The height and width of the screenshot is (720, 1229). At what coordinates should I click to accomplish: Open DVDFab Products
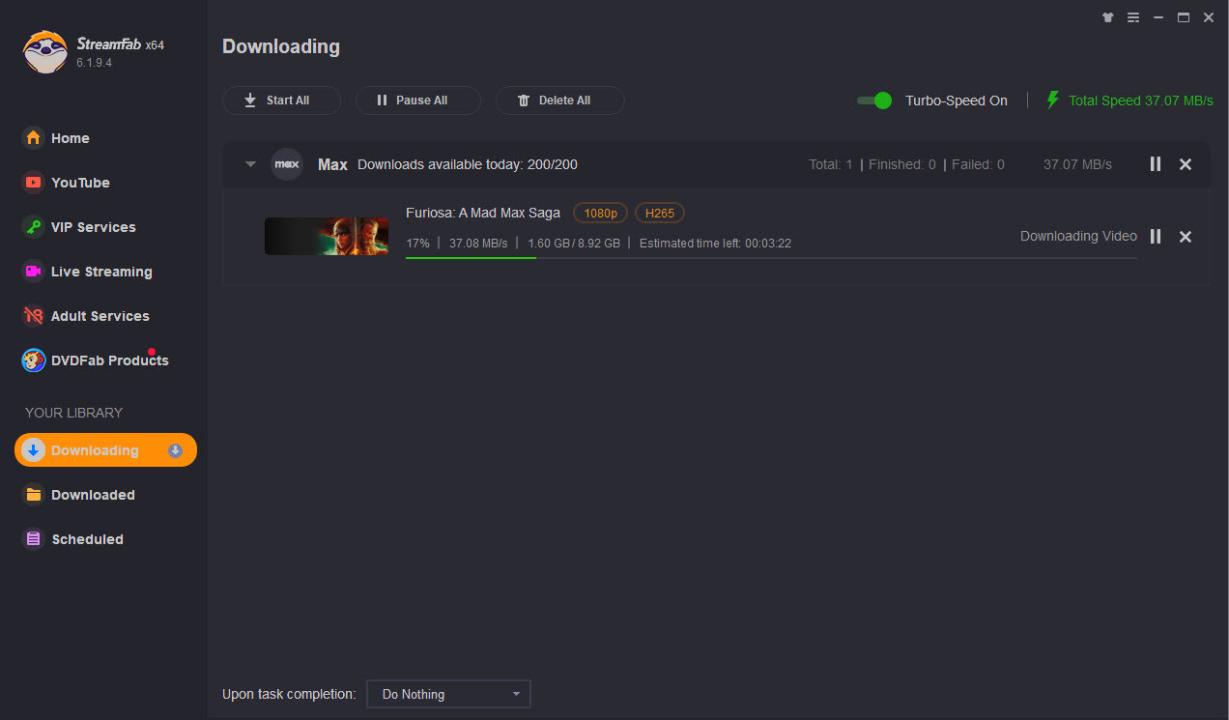(x=96, y=360)
